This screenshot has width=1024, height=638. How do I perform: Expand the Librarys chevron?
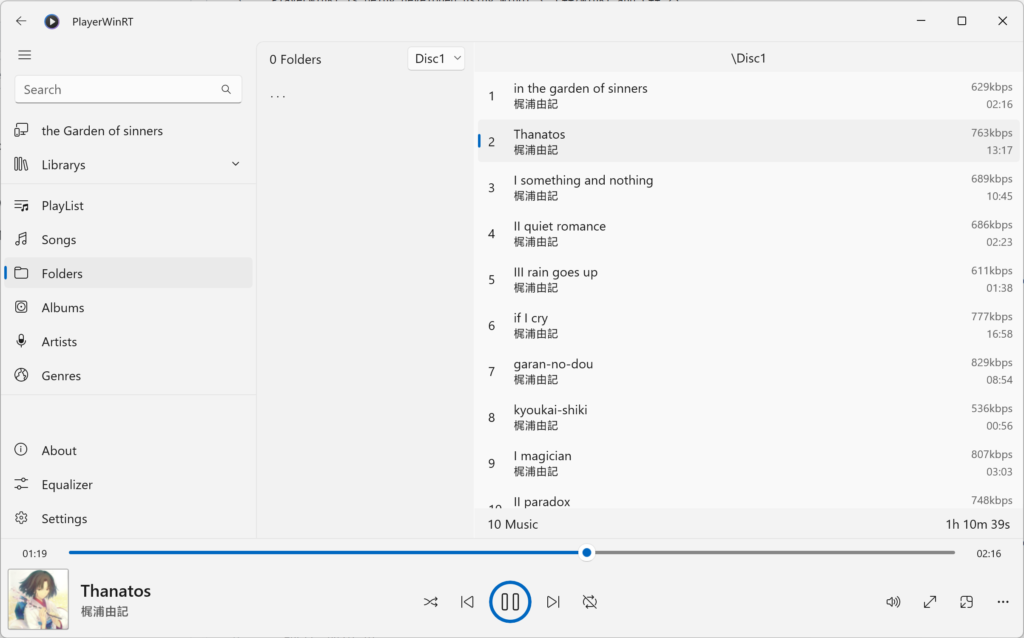236,164
